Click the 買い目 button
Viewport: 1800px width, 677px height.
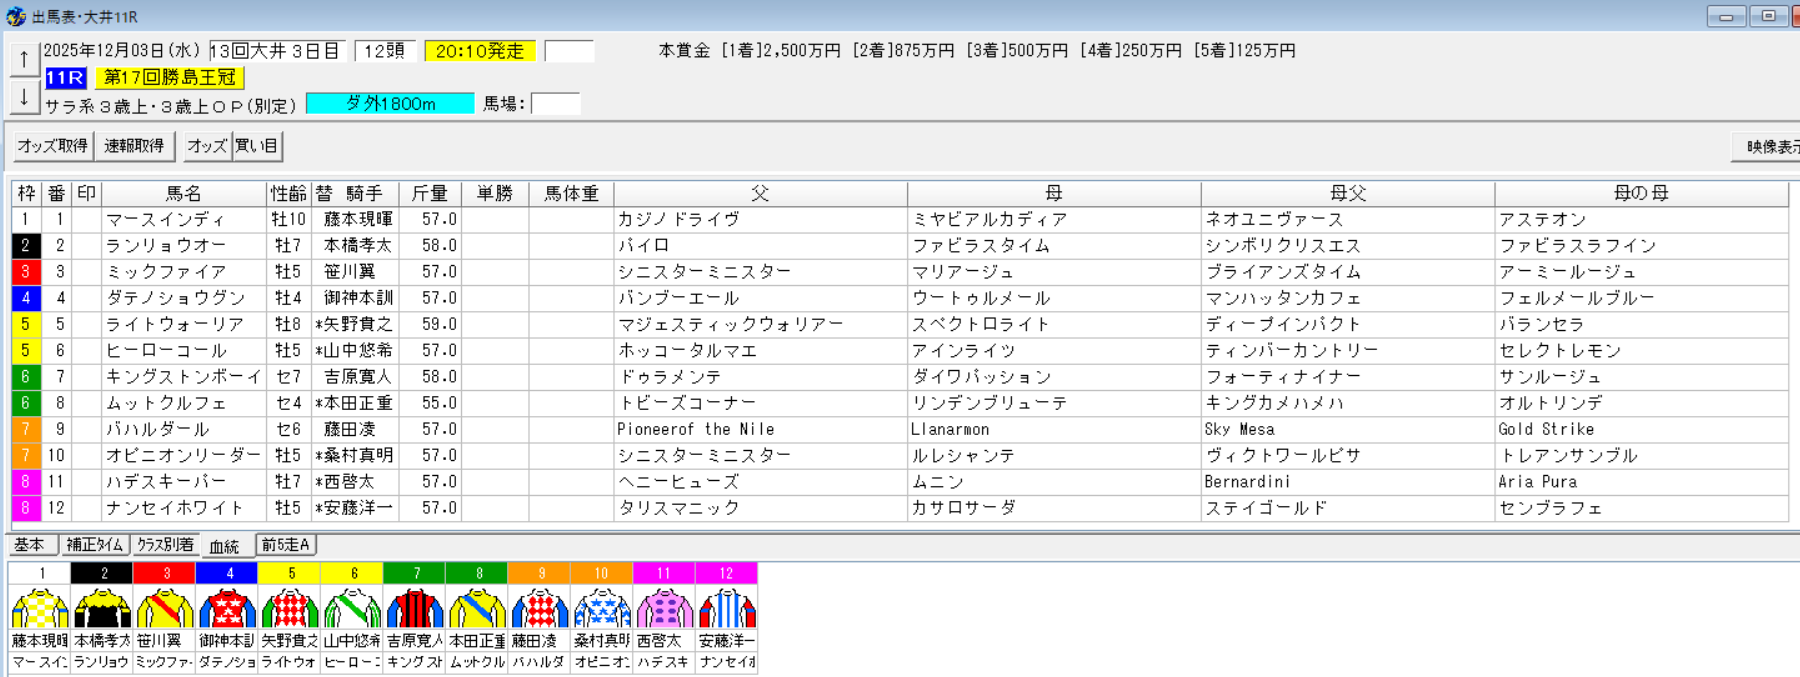(257, 146)
